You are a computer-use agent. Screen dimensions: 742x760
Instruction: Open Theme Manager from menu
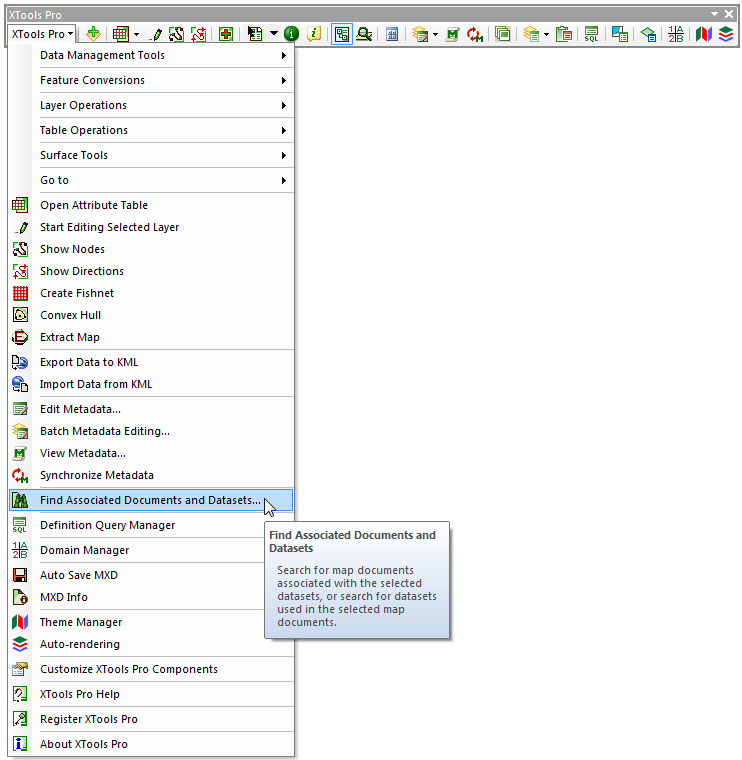point(137,622)
